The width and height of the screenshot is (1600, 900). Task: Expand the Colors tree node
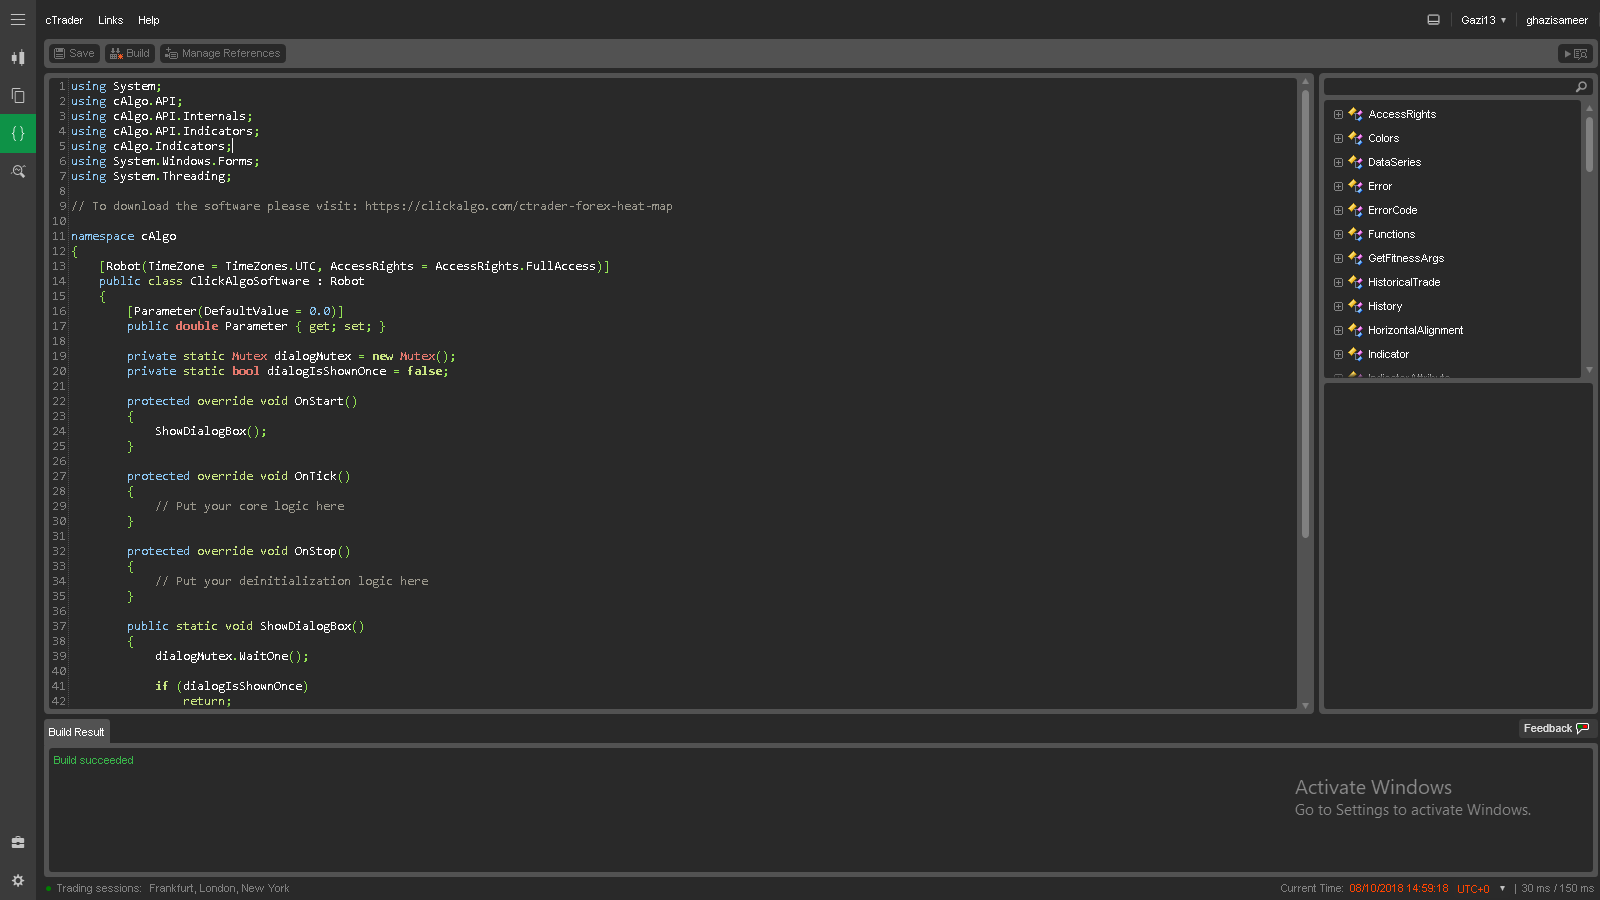(x=1338, y=138)
